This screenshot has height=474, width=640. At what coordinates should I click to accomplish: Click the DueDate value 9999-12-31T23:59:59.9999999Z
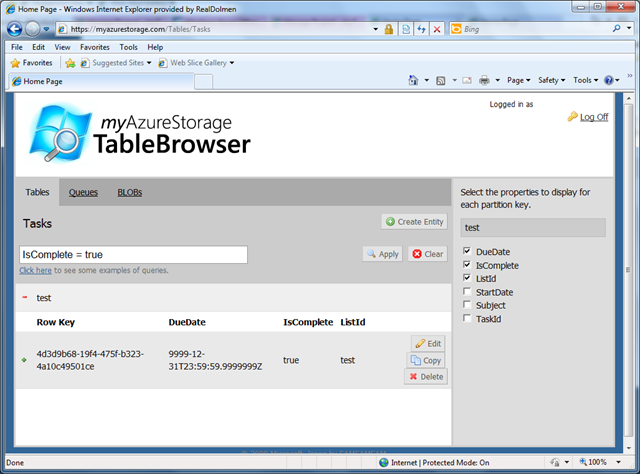point(215,360)
